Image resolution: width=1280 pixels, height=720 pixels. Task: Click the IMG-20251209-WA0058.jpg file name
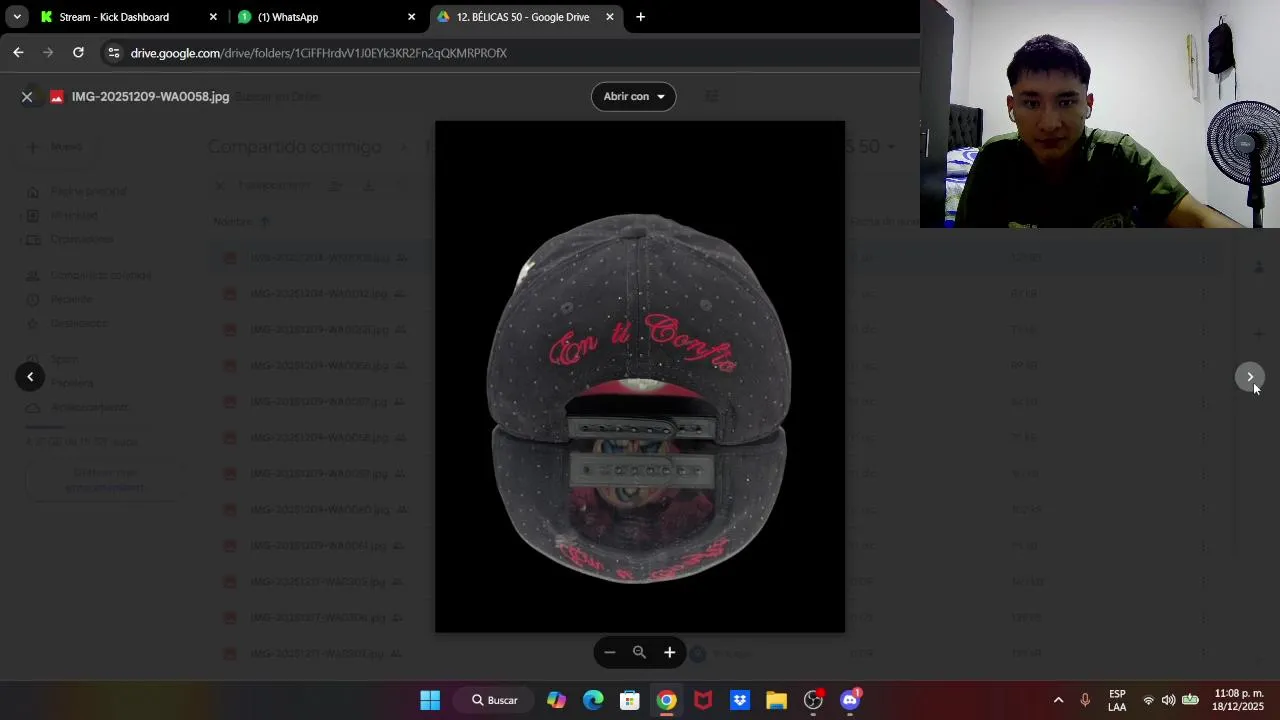pyautogui.click(x=150, y=97)
